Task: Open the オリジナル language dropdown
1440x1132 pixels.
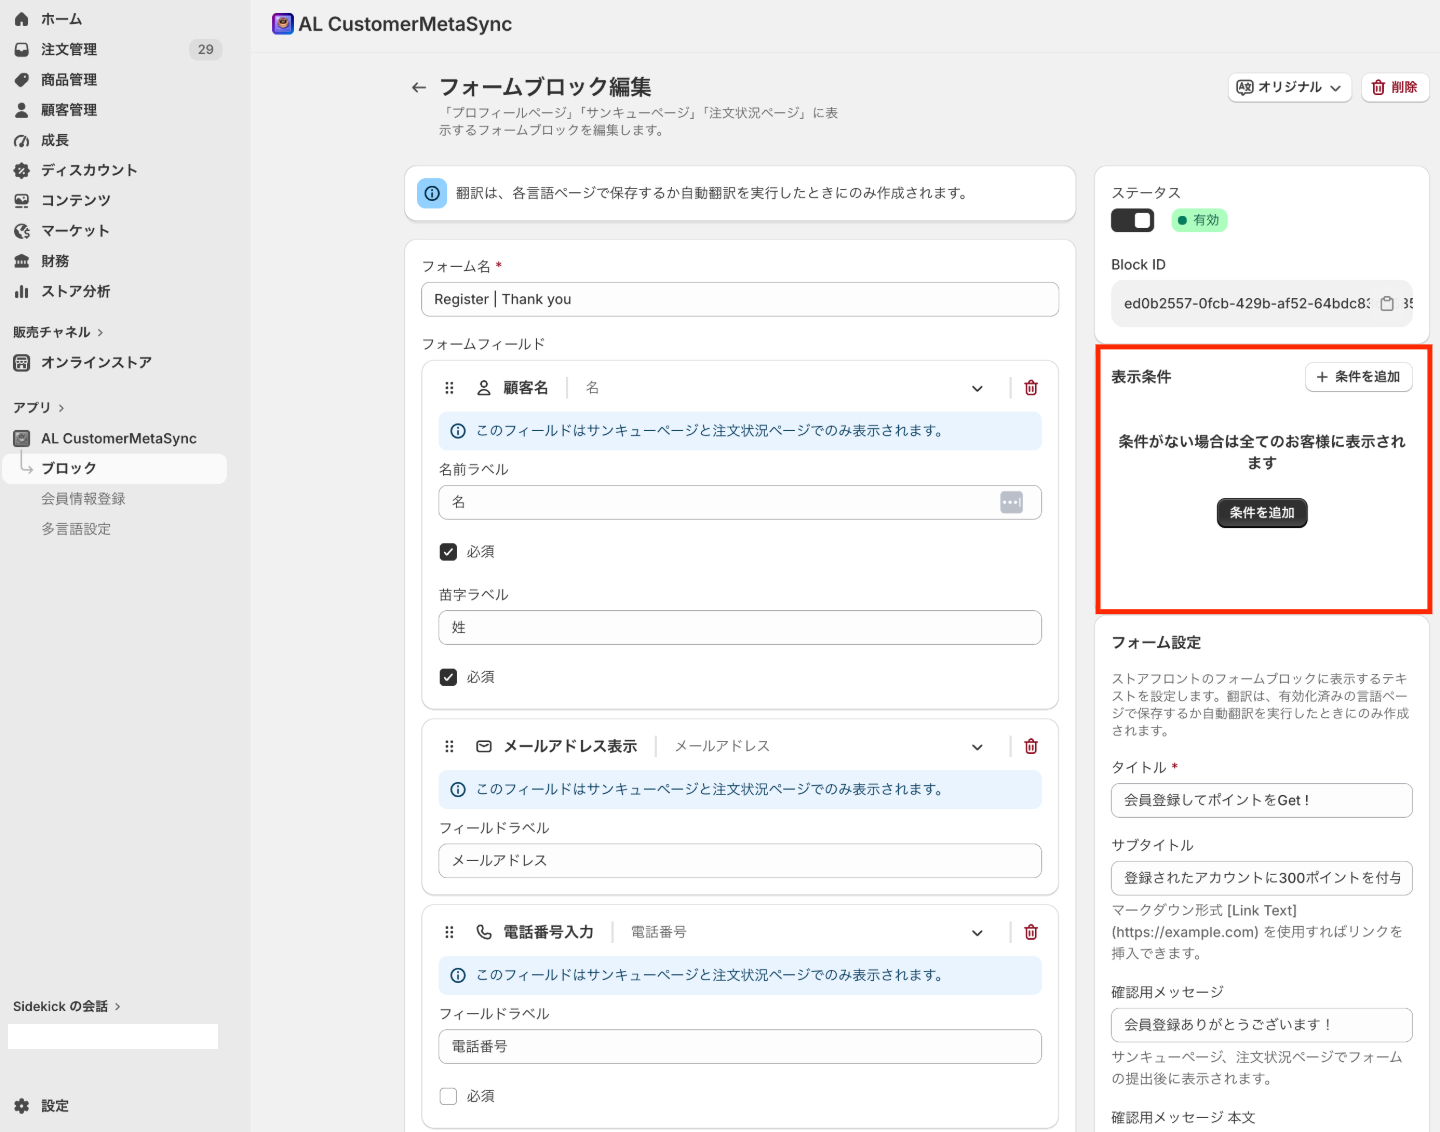Action: pos(1290,88)
